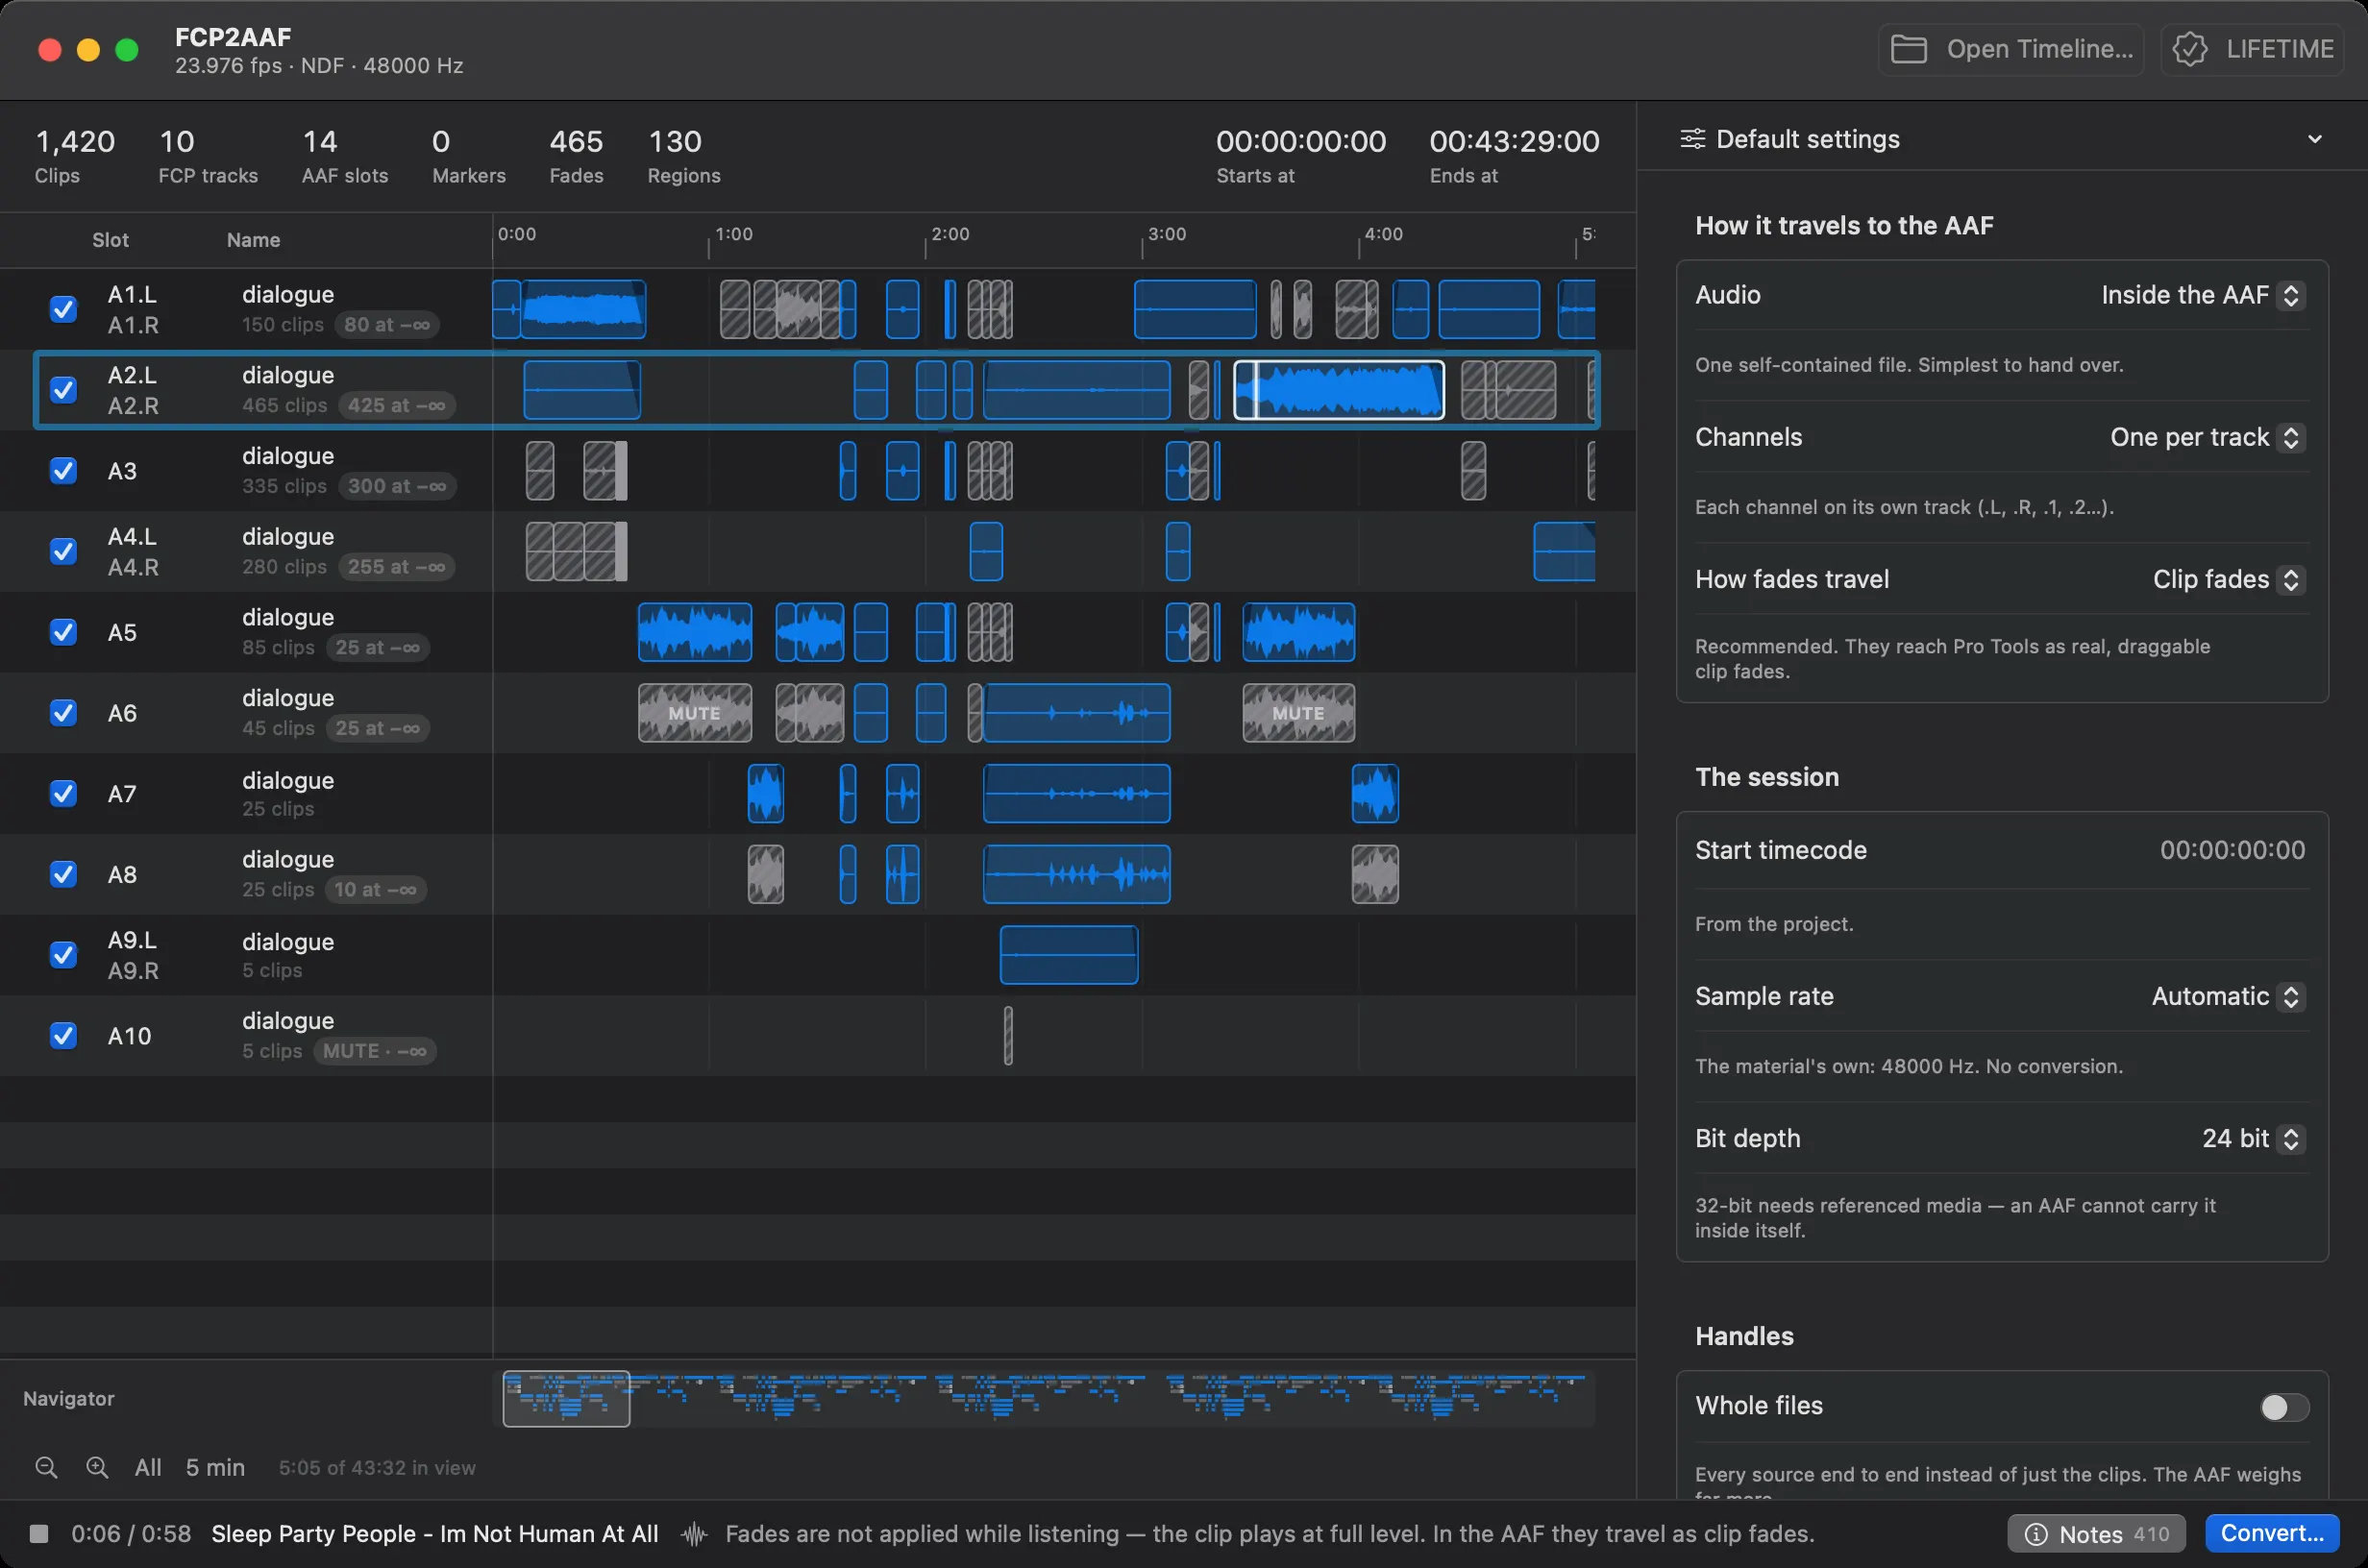Click the first MUTE clip on A6

point(694,713)
